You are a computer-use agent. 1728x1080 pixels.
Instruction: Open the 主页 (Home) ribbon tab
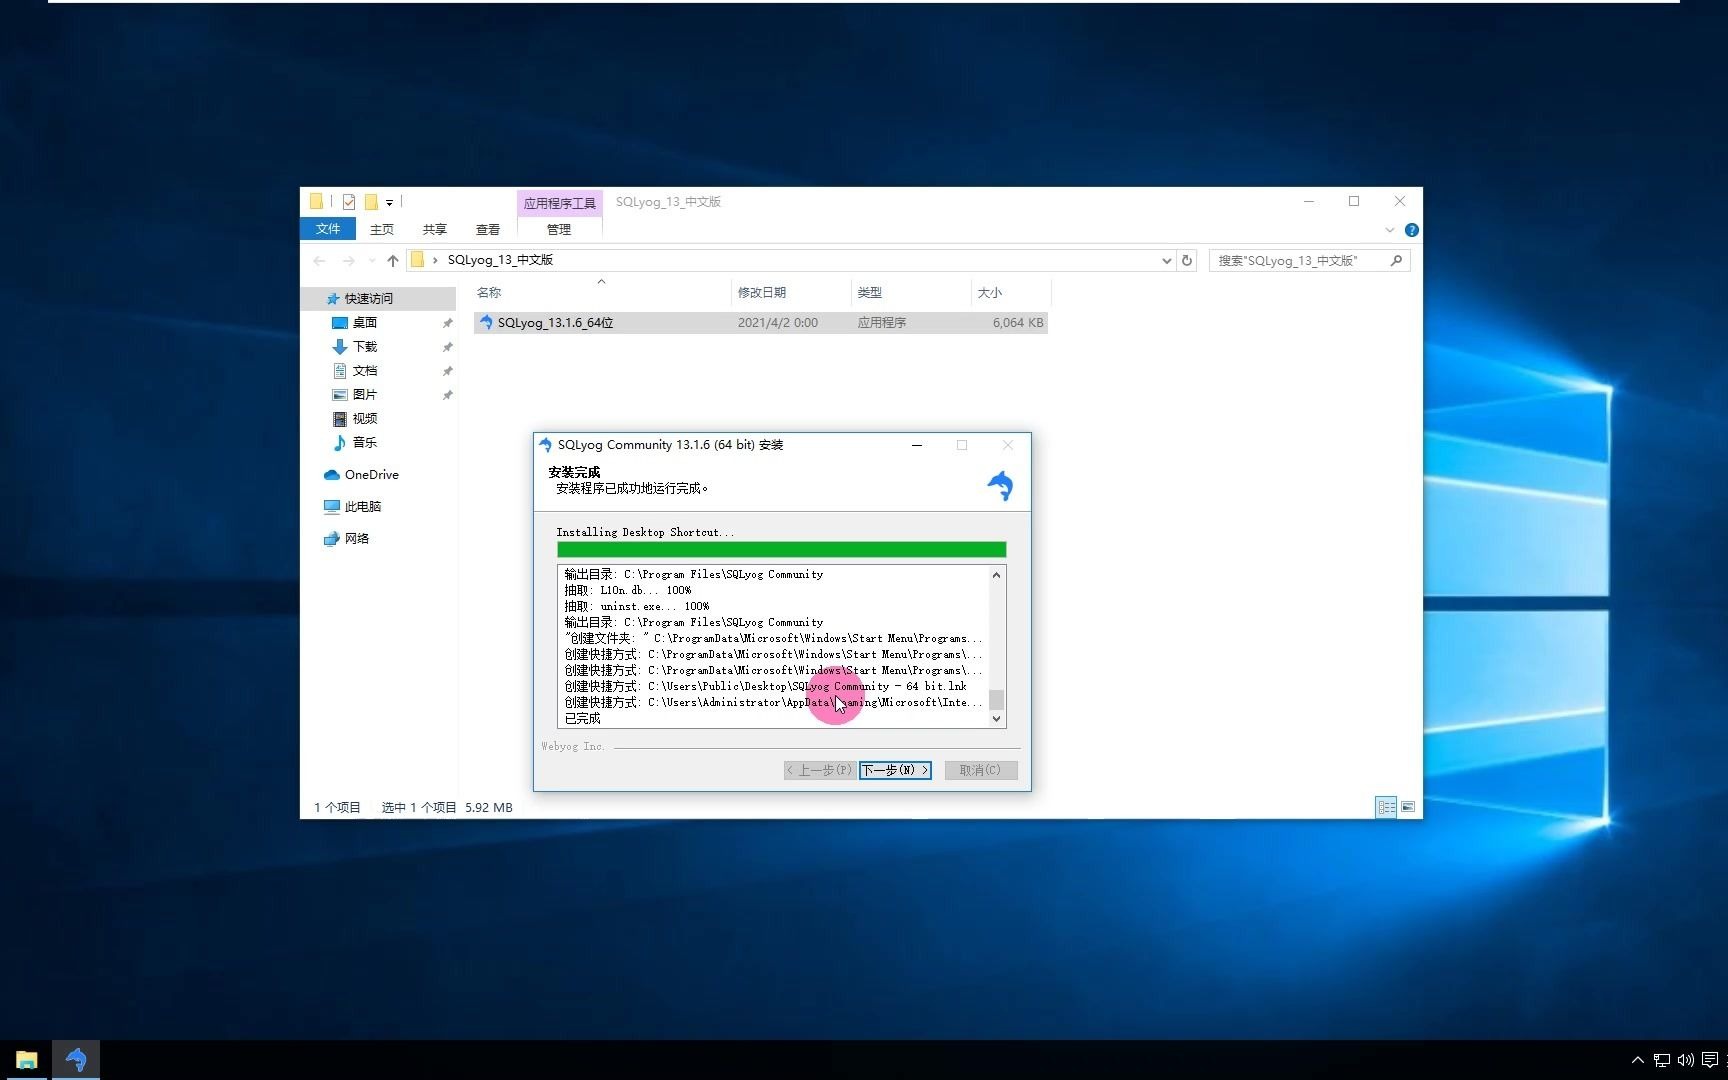(382, 229)
